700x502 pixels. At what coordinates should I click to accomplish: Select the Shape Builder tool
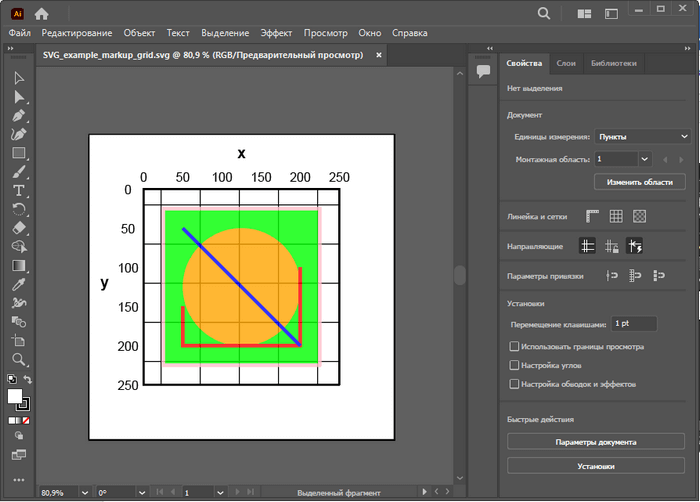(x=19, y=247)
